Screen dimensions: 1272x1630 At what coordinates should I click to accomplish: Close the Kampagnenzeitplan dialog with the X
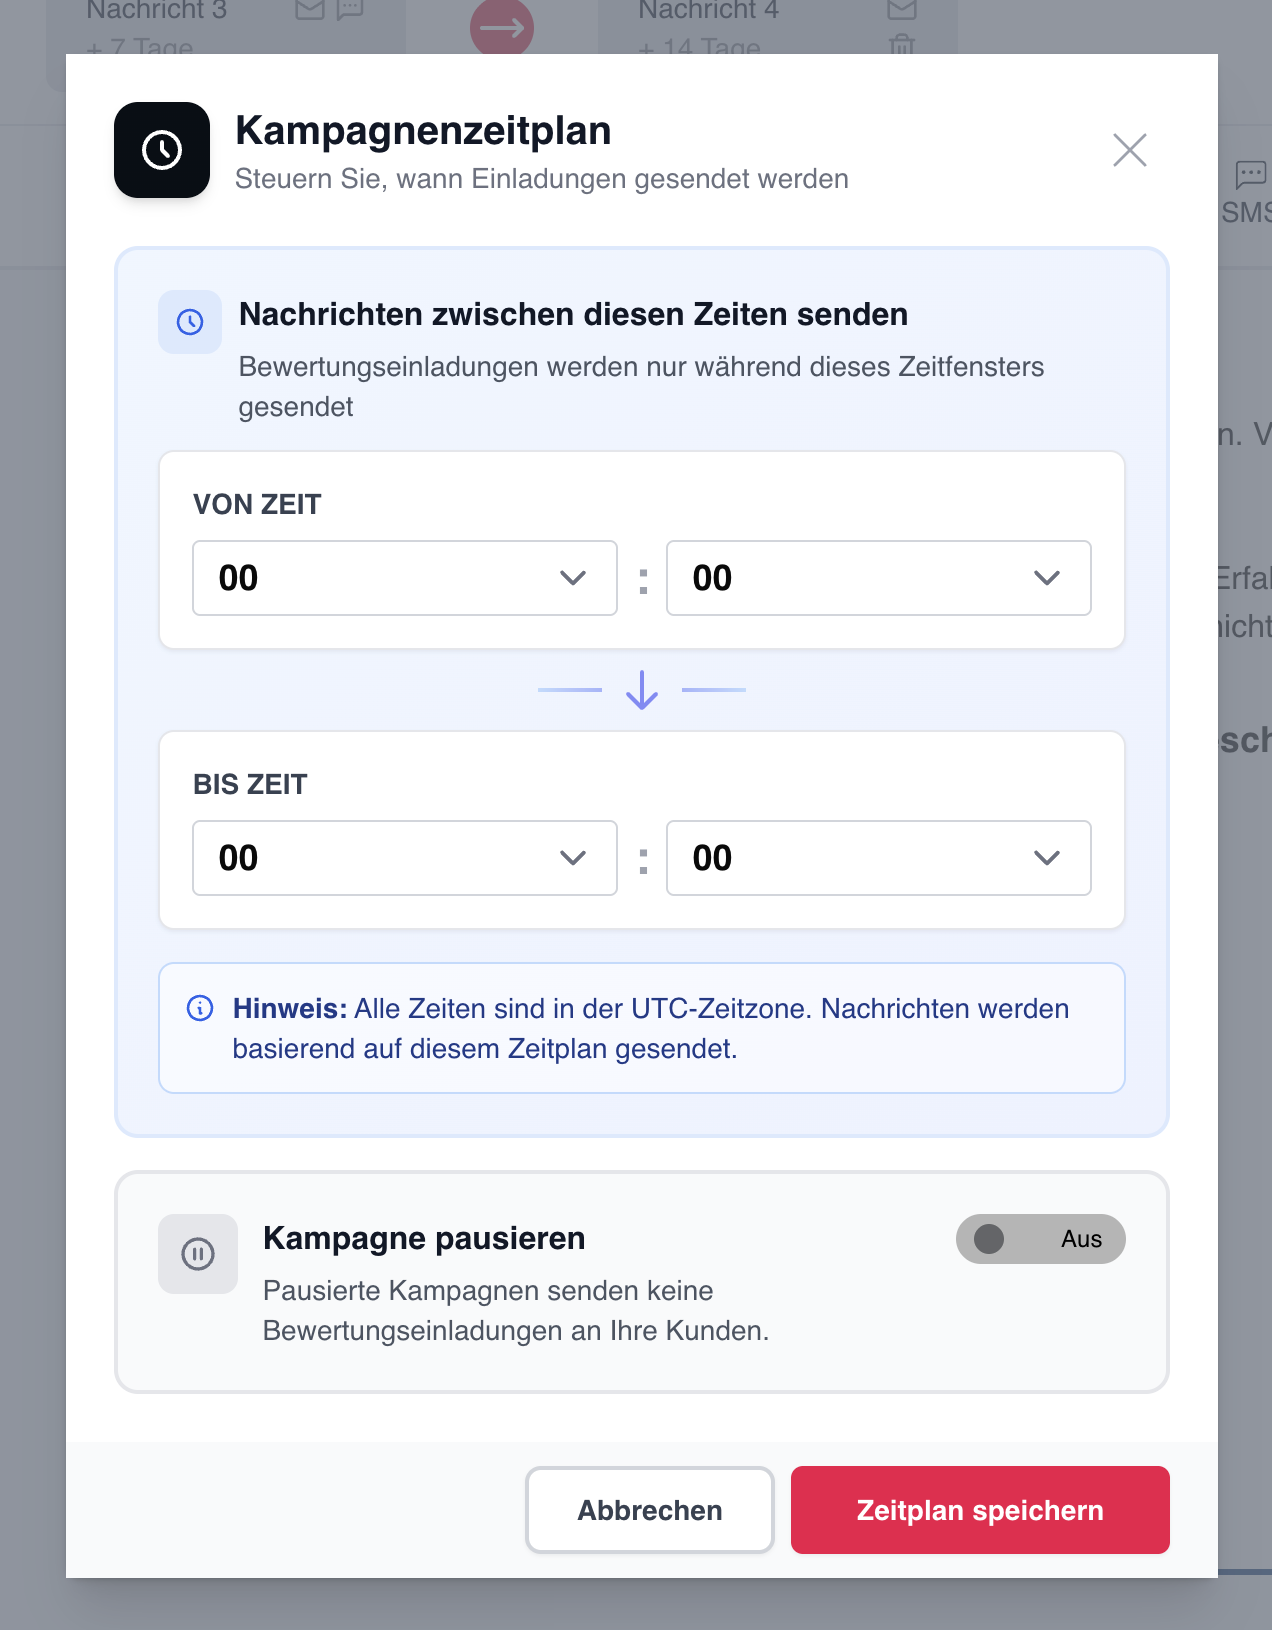tap(1130, 150)
